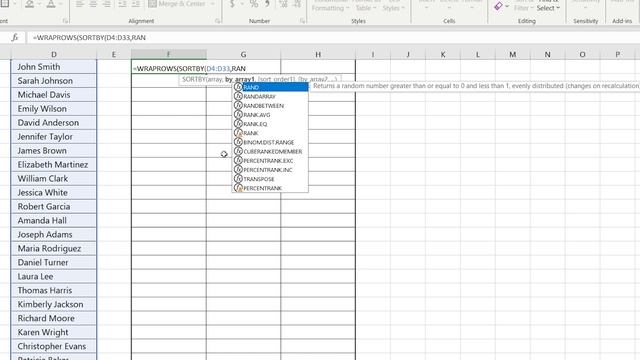
Task: Open the Accounting format dropdown arrow
Action: [242, 4]
